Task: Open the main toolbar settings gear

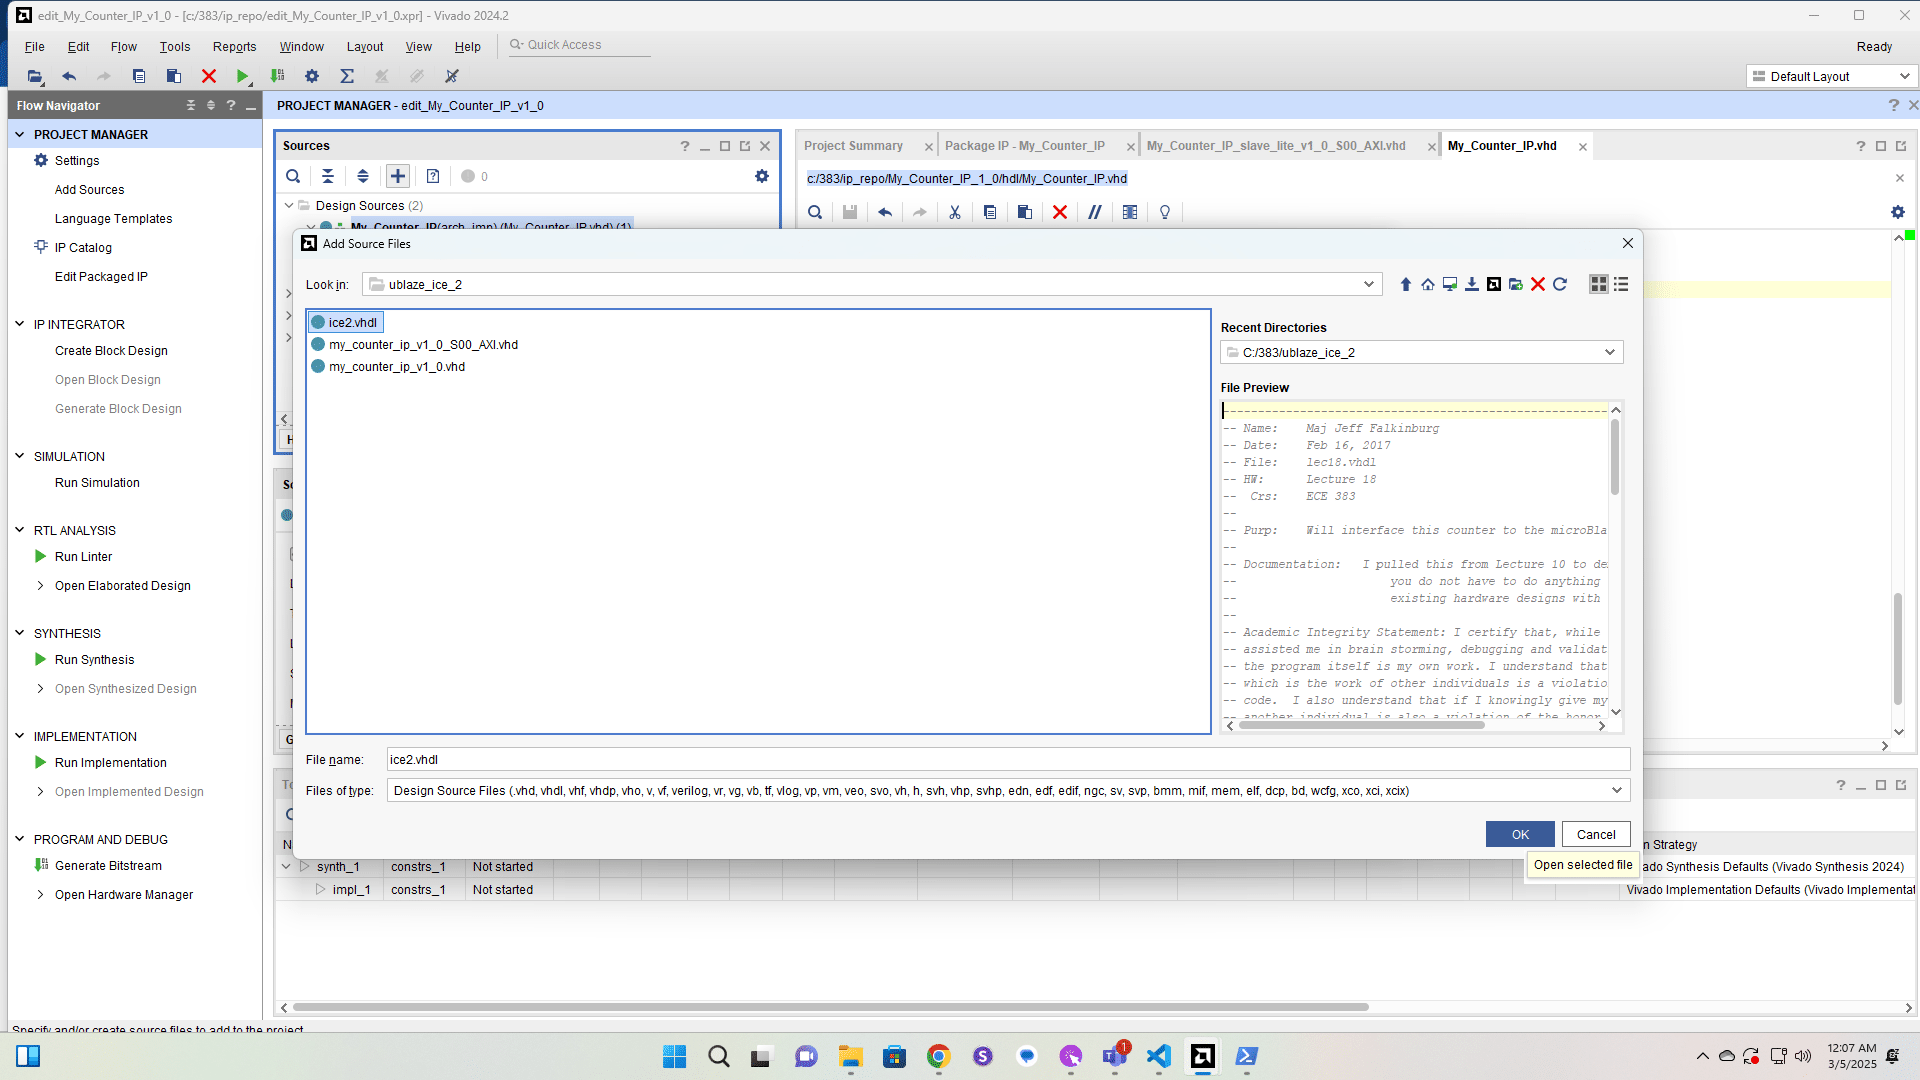Action: pos(312,76)
